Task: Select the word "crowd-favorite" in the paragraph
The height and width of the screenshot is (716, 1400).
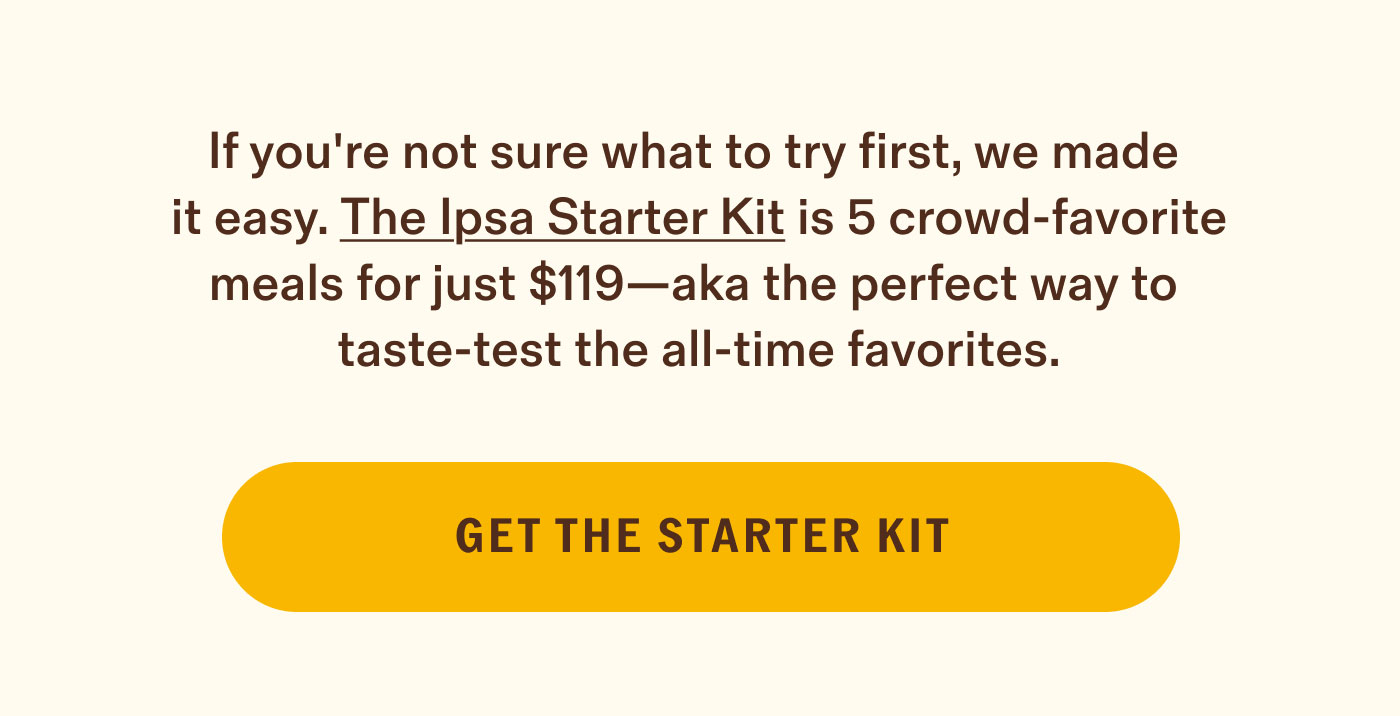Action: pyautogui.click(x=1057, y=220)
